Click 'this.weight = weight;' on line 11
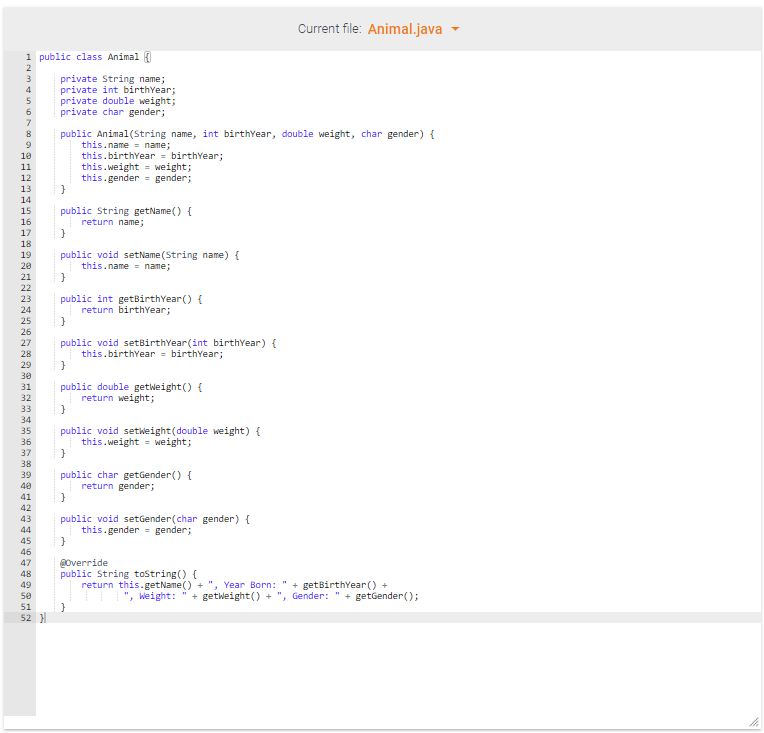764x733 pixels. pyautogui.click(x=136, y=167)
